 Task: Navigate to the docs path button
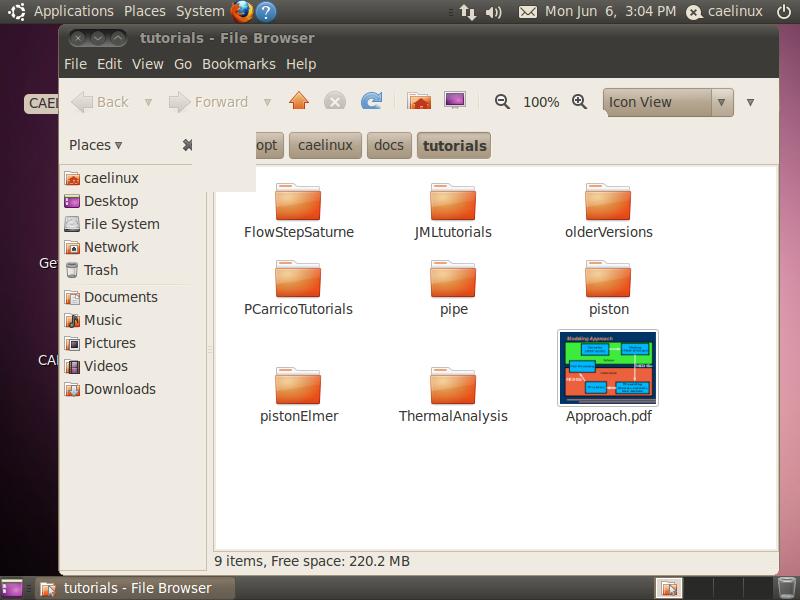click(388, 145)
